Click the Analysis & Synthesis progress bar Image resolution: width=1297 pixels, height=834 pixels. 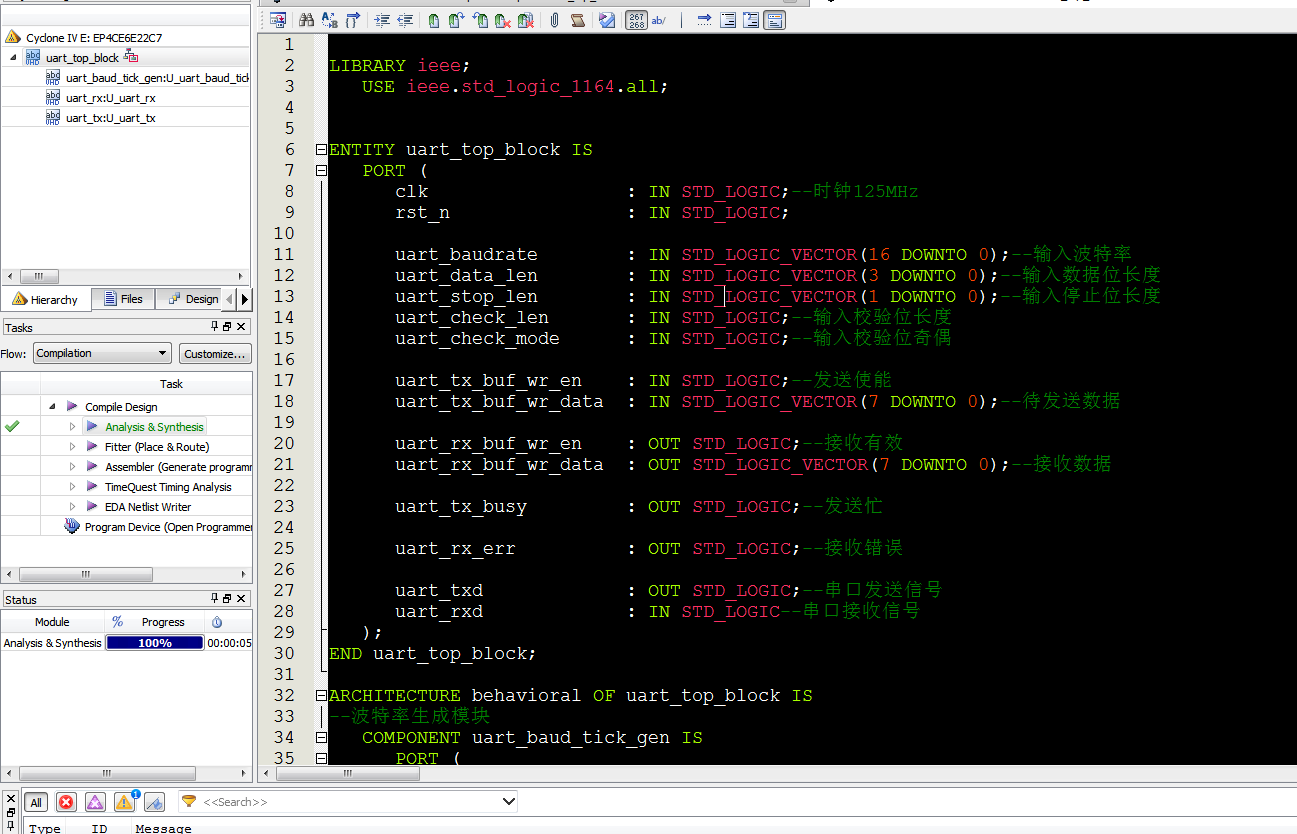pos(154,643)
